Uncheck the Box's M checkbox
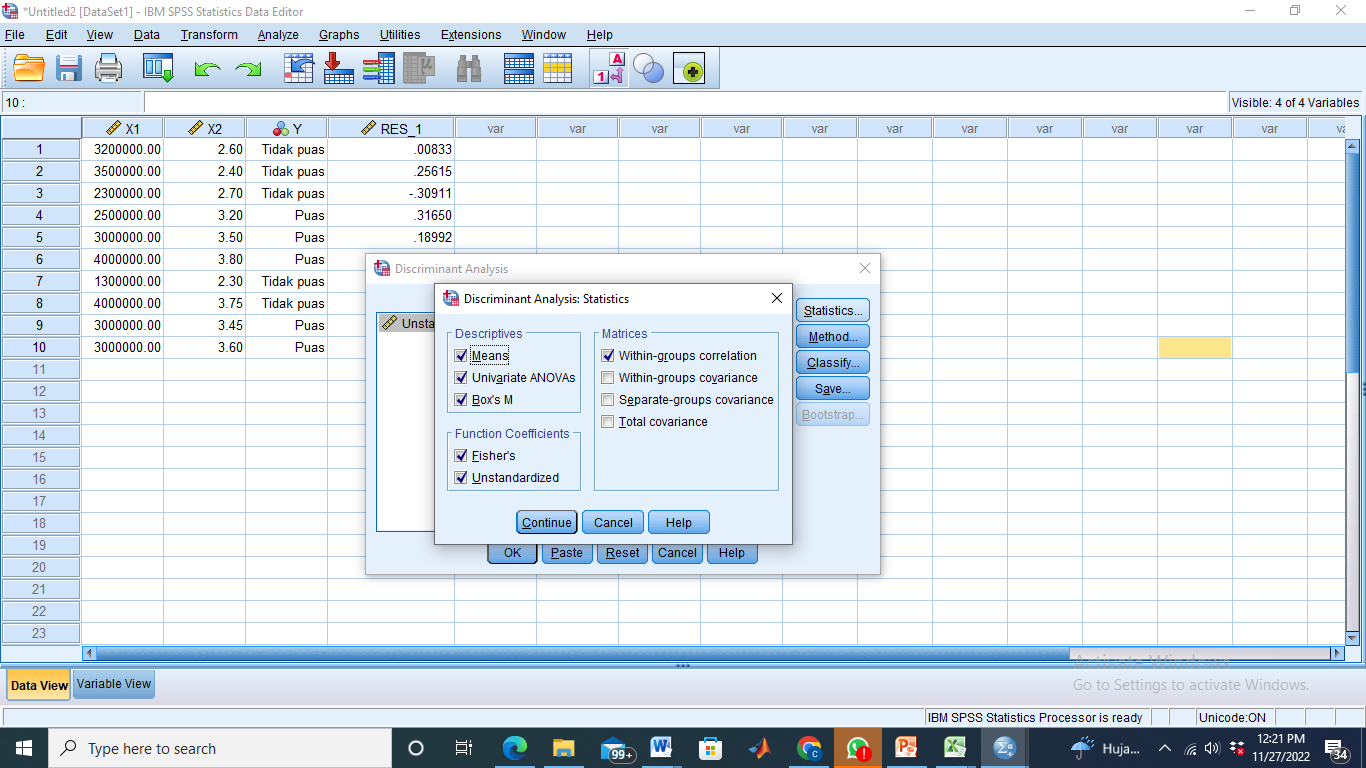This screenshot has width=1366, height=768. [x=461, y=400]
